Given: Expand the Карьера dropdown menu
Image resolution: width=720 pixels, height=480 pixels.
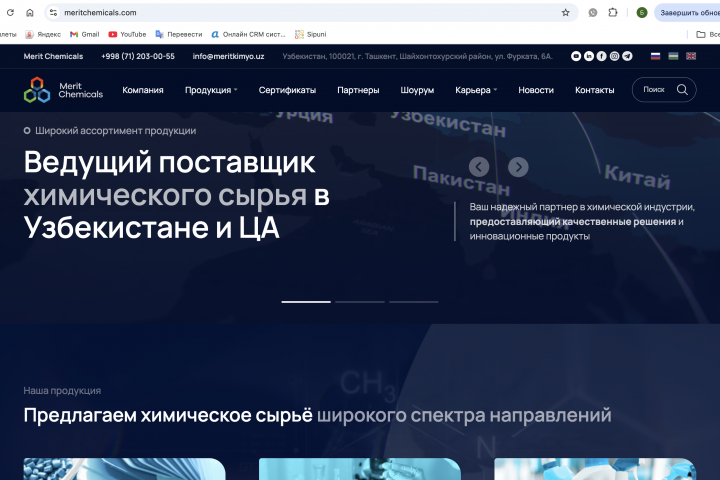Looking at the screenshot, I should [476, 90].
